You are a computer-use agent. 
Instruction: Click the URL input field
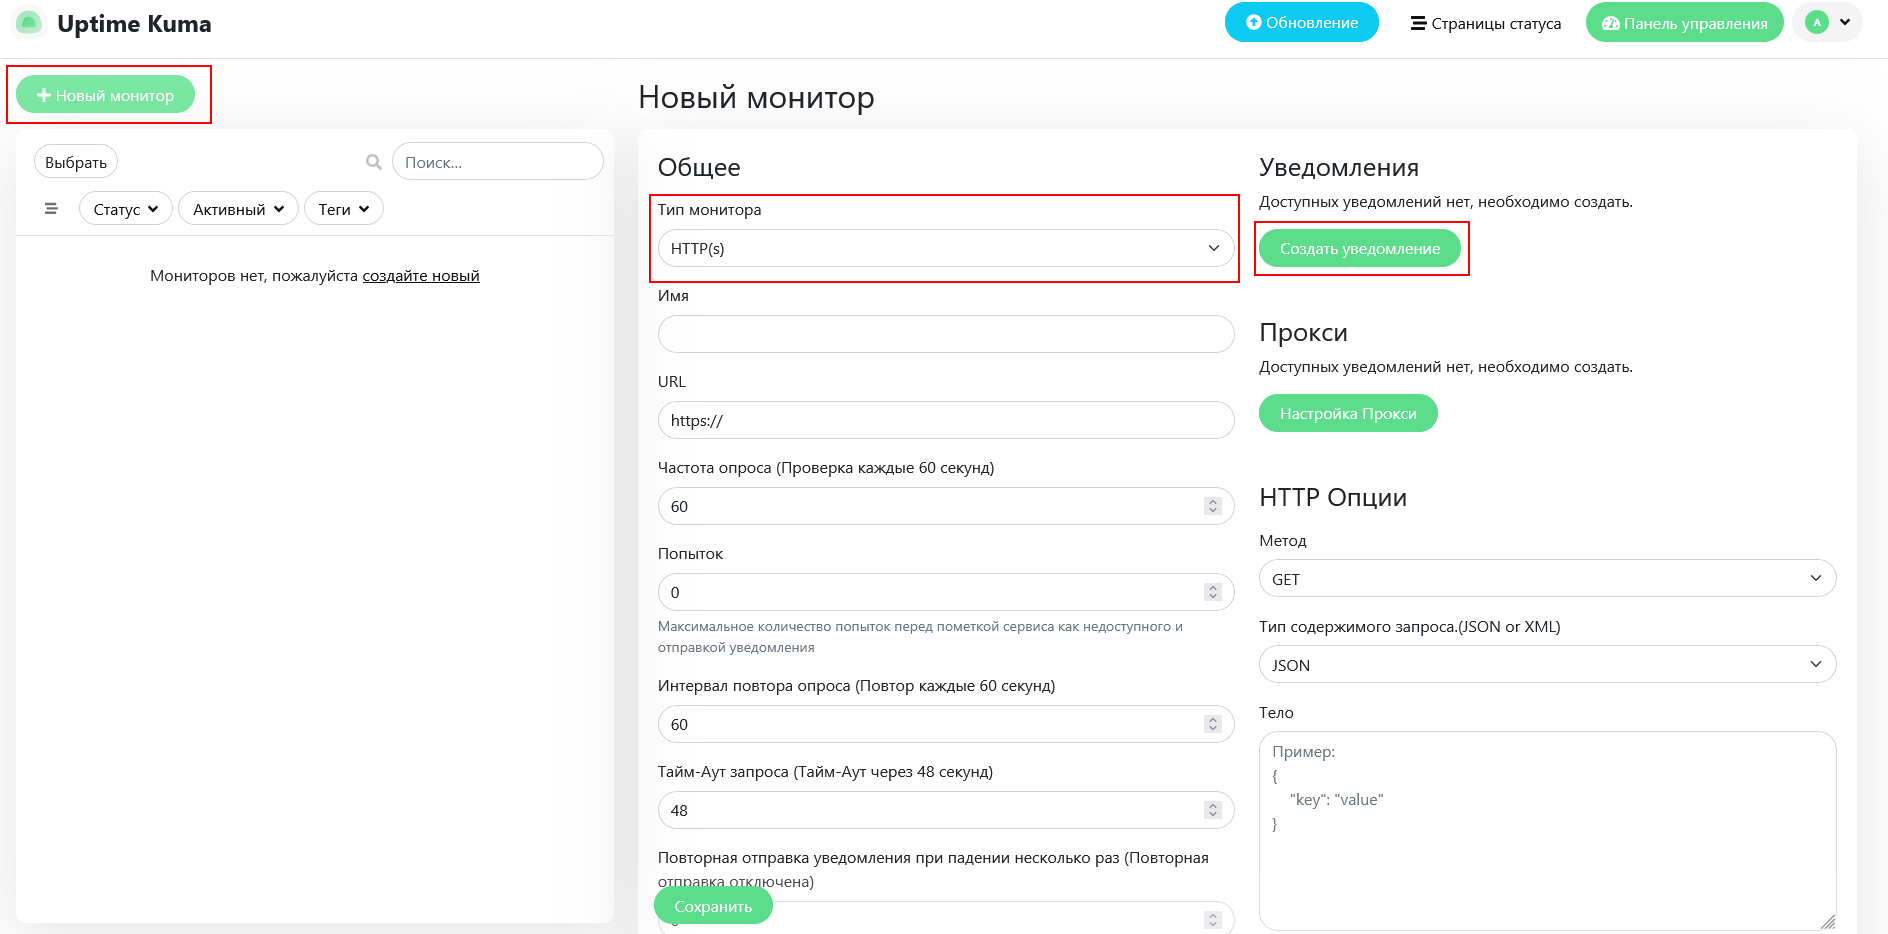(x=946, y=420)
